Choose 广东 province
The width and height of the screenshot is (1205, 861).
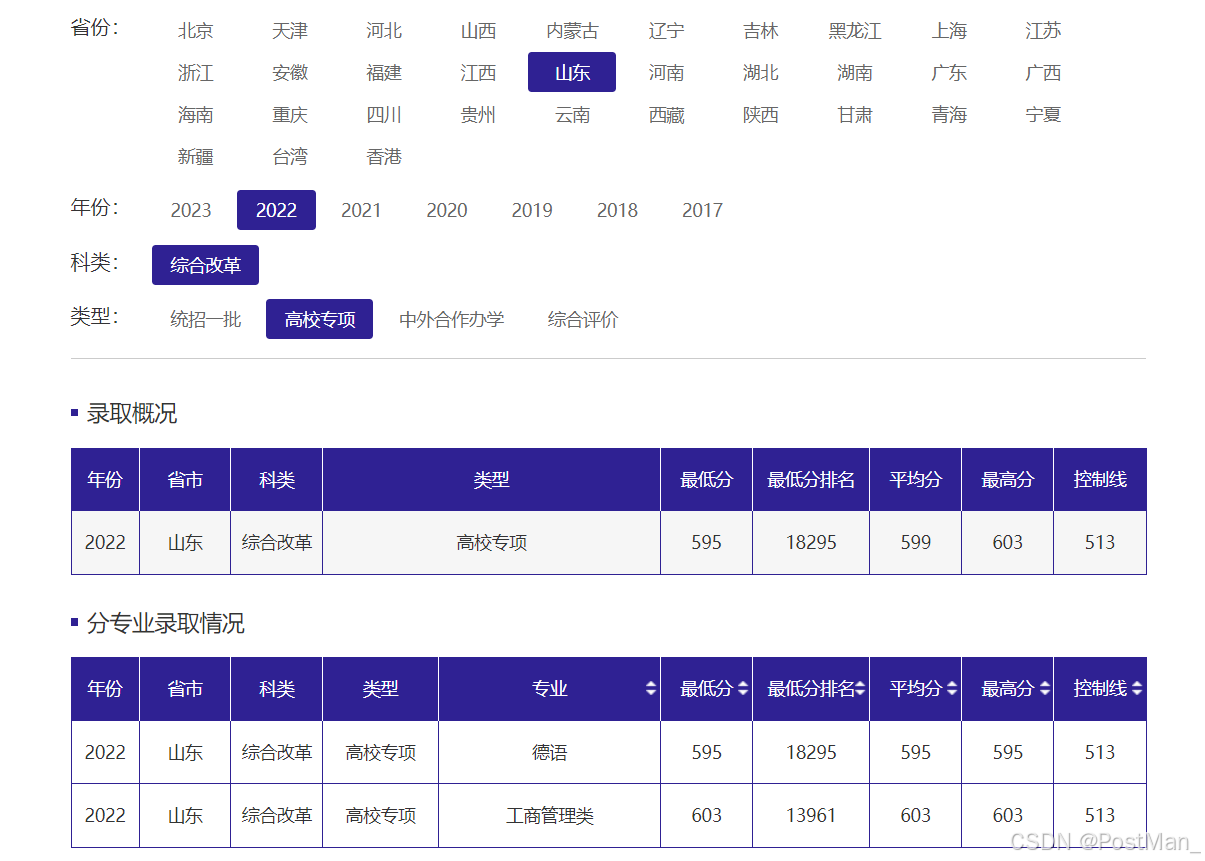click(949, 73)
